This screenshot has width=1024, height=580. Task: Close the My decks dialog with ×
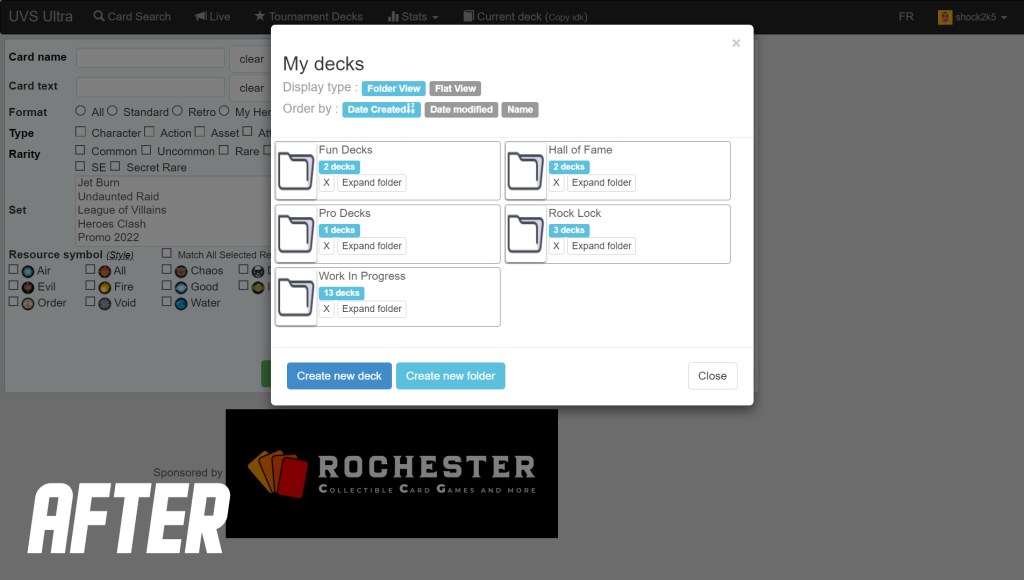click(x=736, y=43)
